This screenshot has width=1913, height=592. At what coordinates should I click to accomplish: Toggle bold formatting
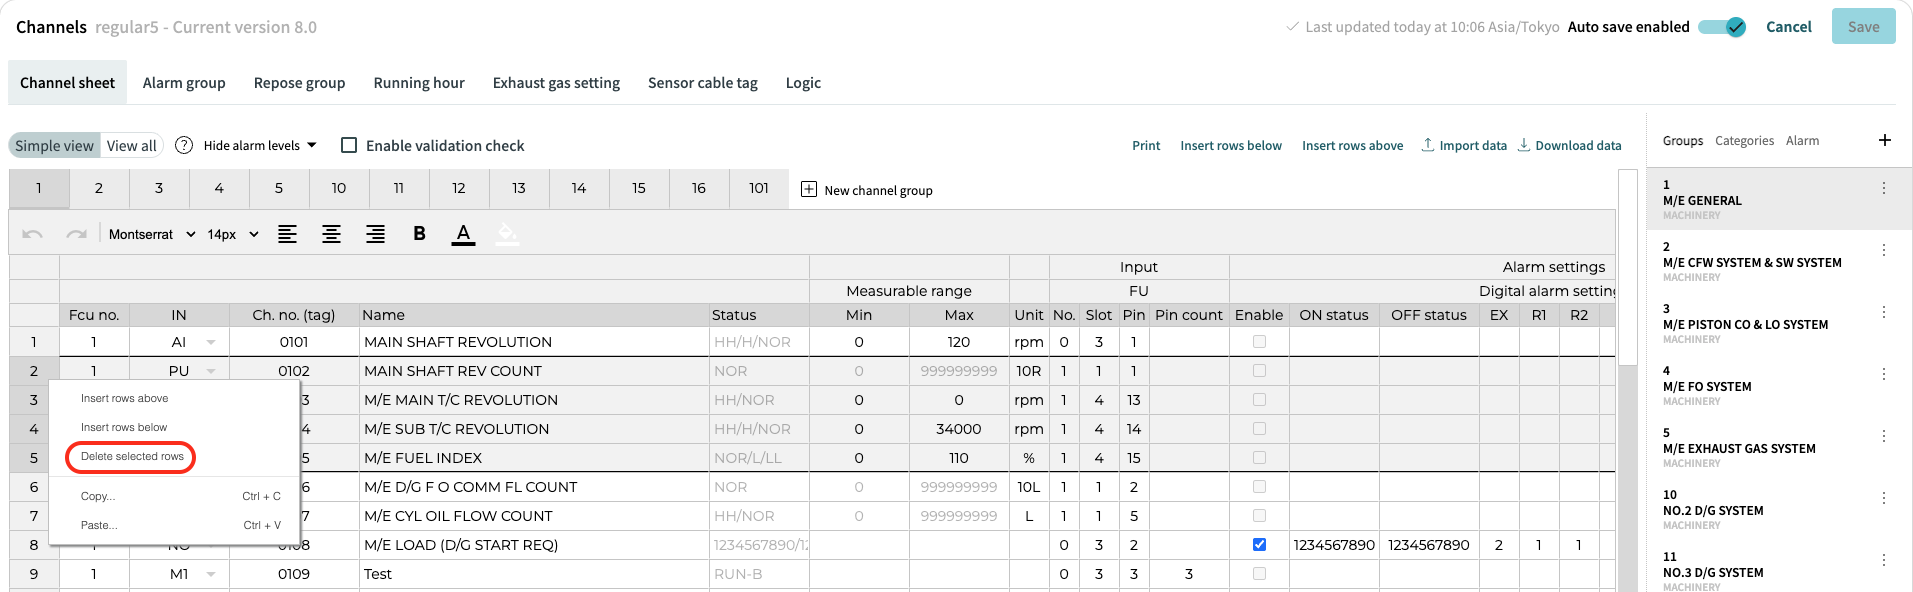419,234
